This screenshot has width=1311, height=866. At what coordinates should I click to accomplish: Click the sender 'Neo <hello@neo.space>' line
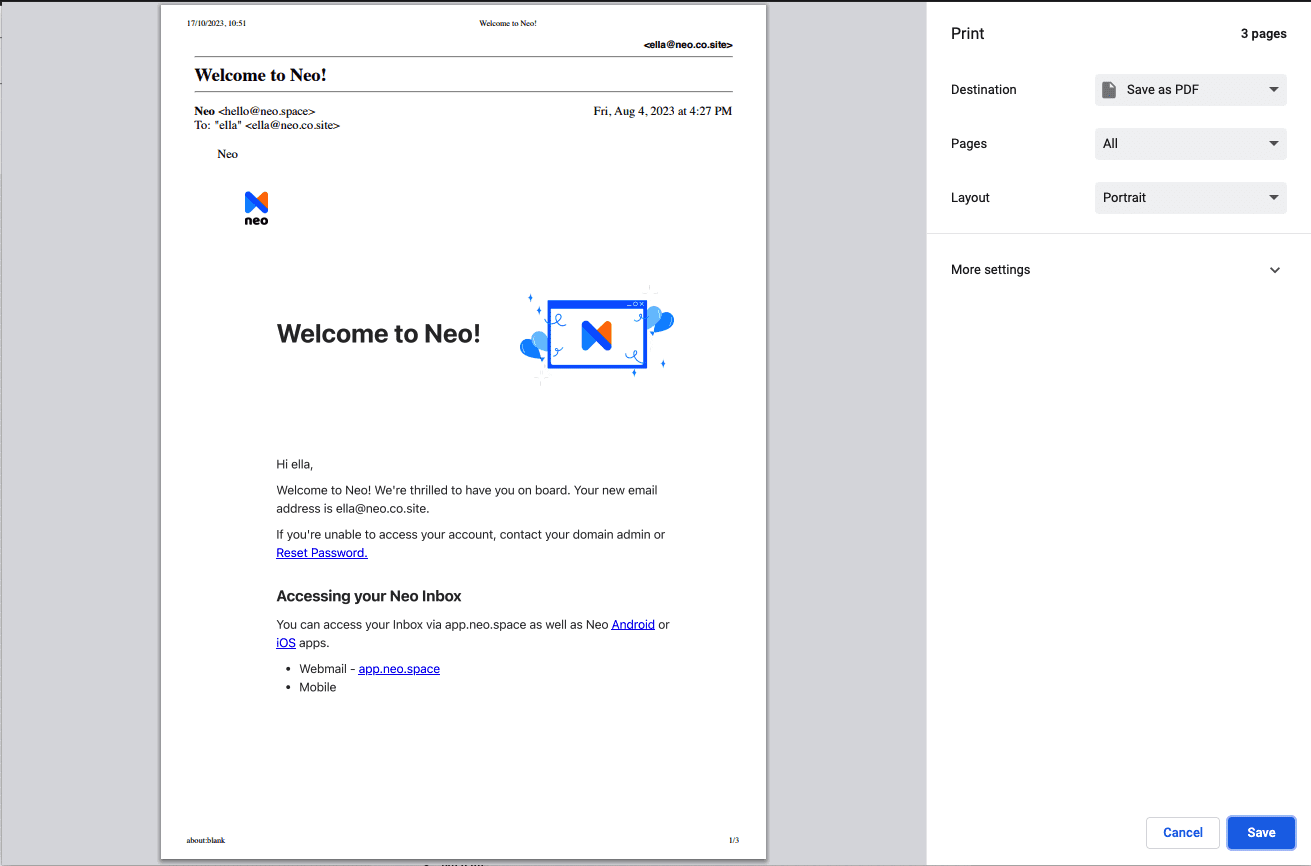point(255,111)
